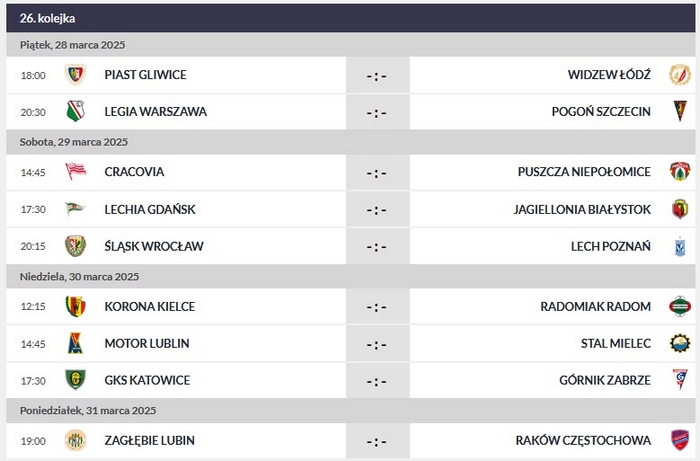The image size is (700, 461).
Task: Click the Legia Warszawa club crest
Action: coord(75,111)
